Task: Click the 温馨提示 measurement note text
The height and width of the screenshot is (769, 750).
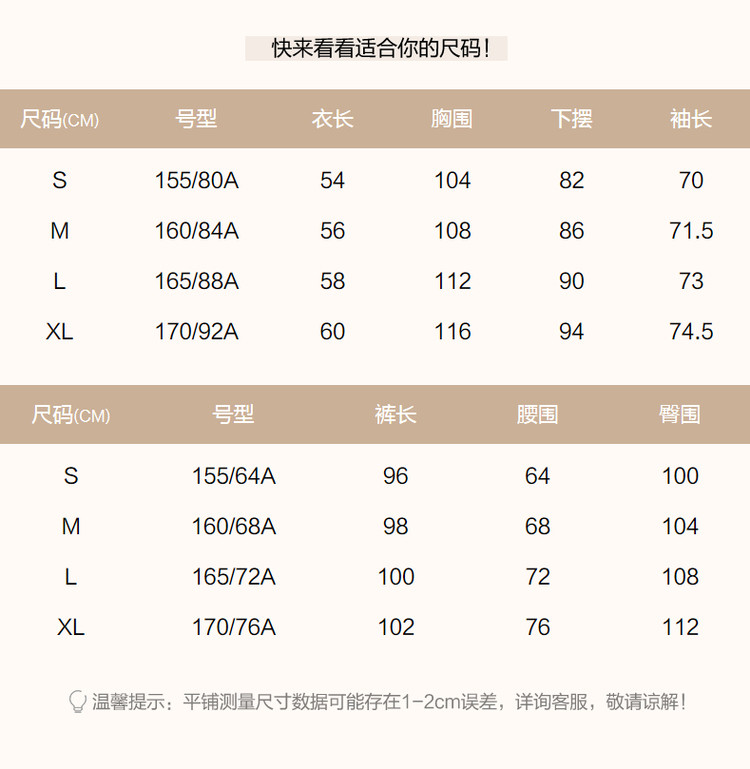Action: [390, 702]
